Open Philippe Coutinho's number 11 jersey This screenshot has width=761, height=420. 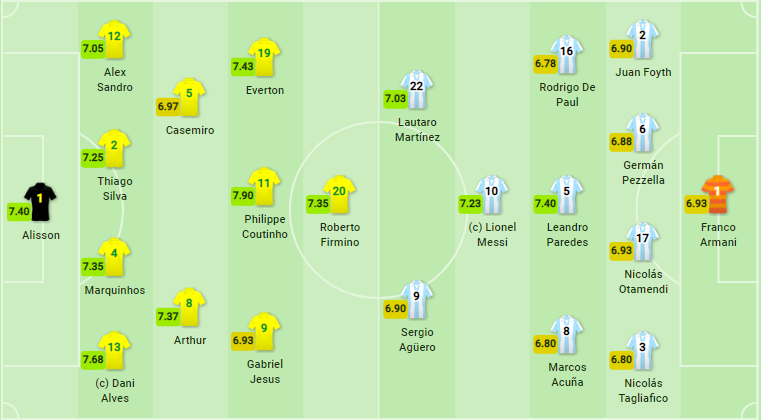pos(264,186)
